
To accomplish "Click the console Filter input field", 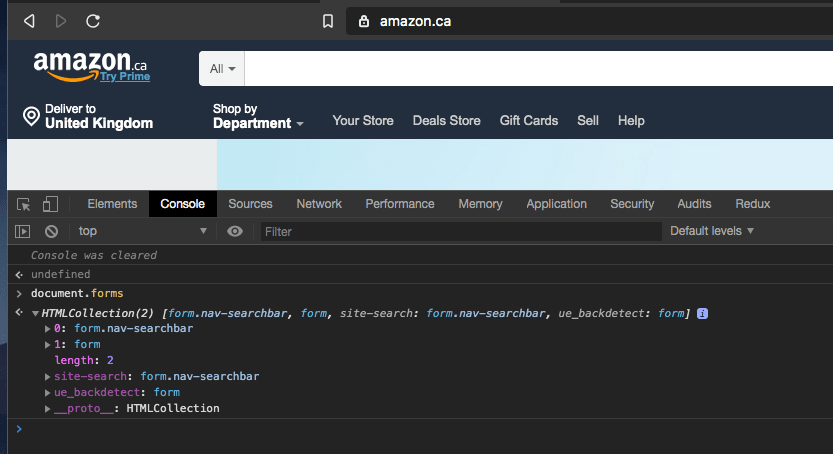I will 460,231.
